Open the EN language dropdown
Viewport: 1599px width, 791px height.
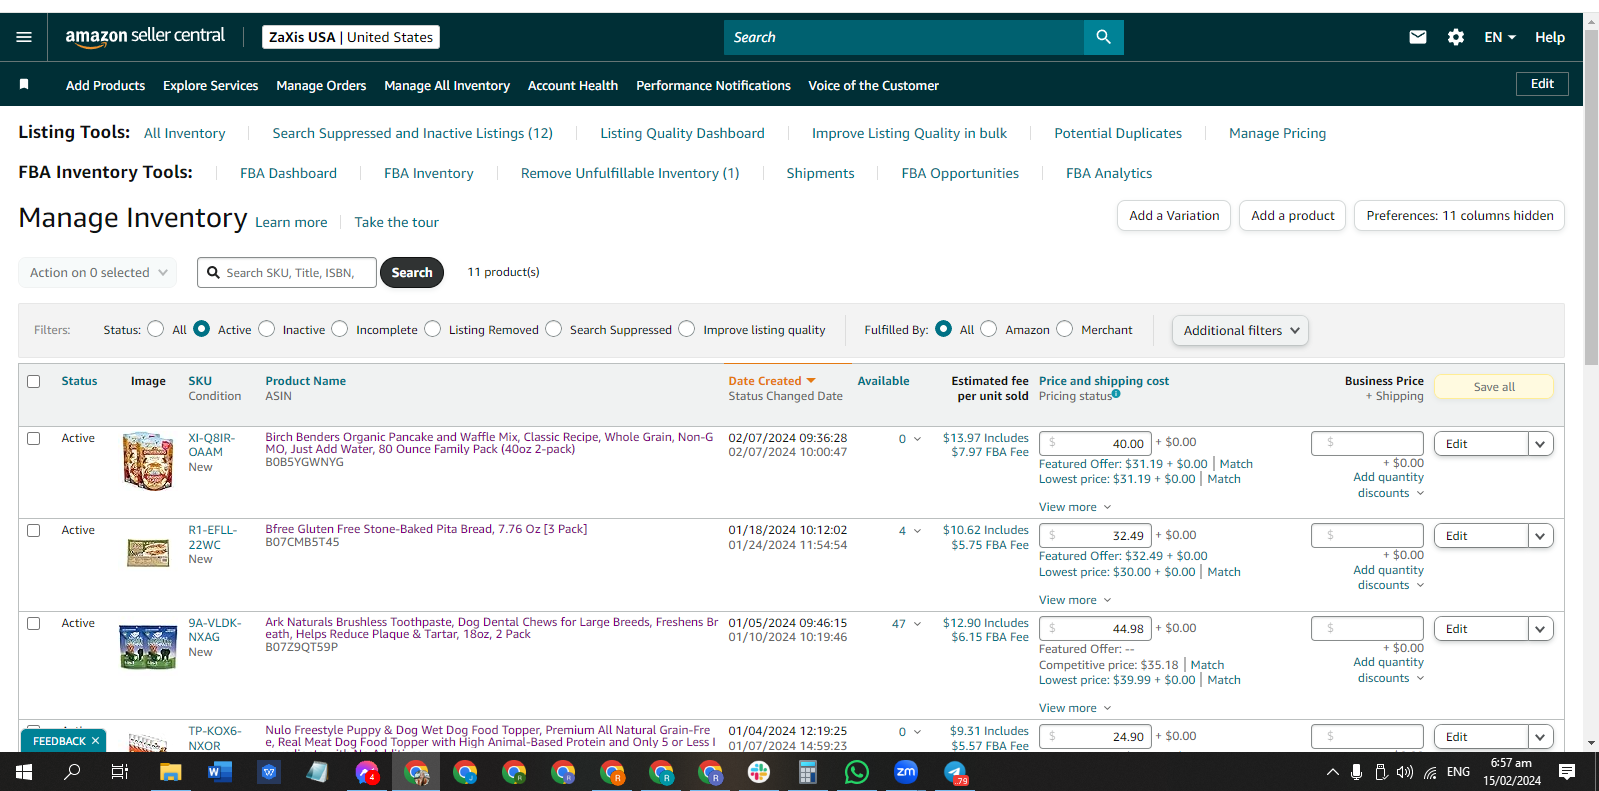tap(1500, 37)
